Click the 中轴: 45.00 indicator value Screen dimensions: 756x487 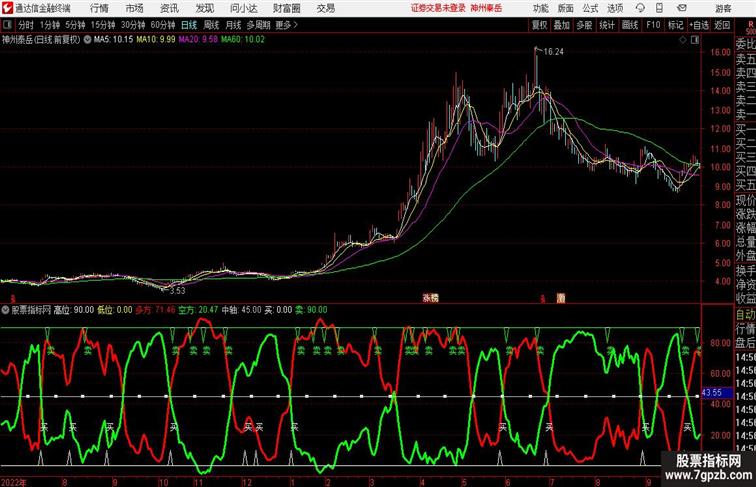click(241, 310)
